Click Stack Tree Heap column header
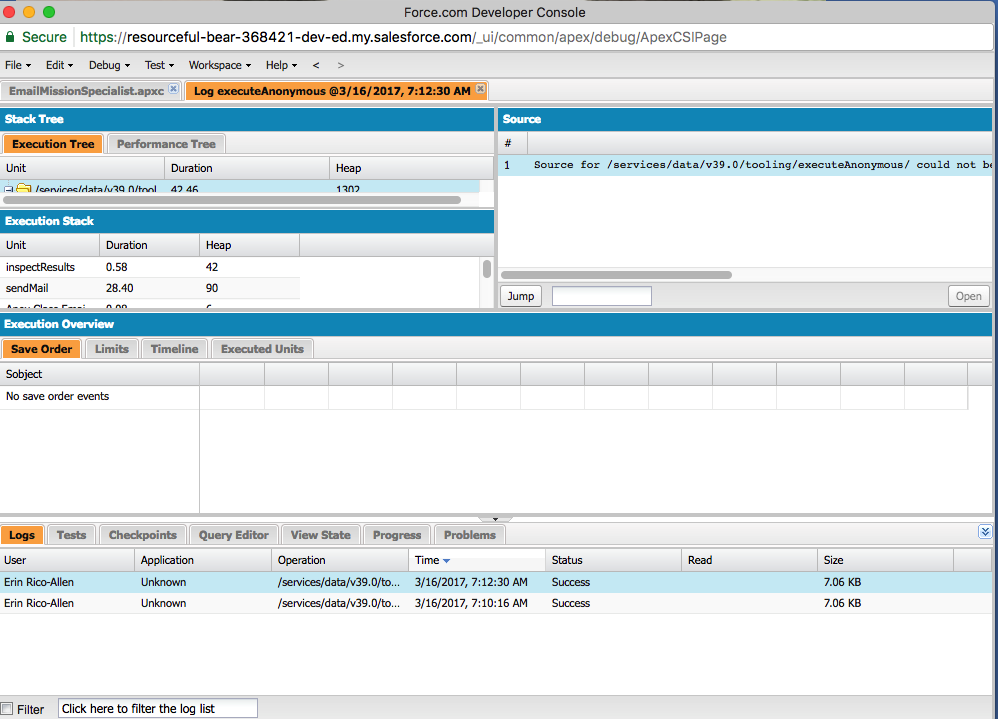 411,168
